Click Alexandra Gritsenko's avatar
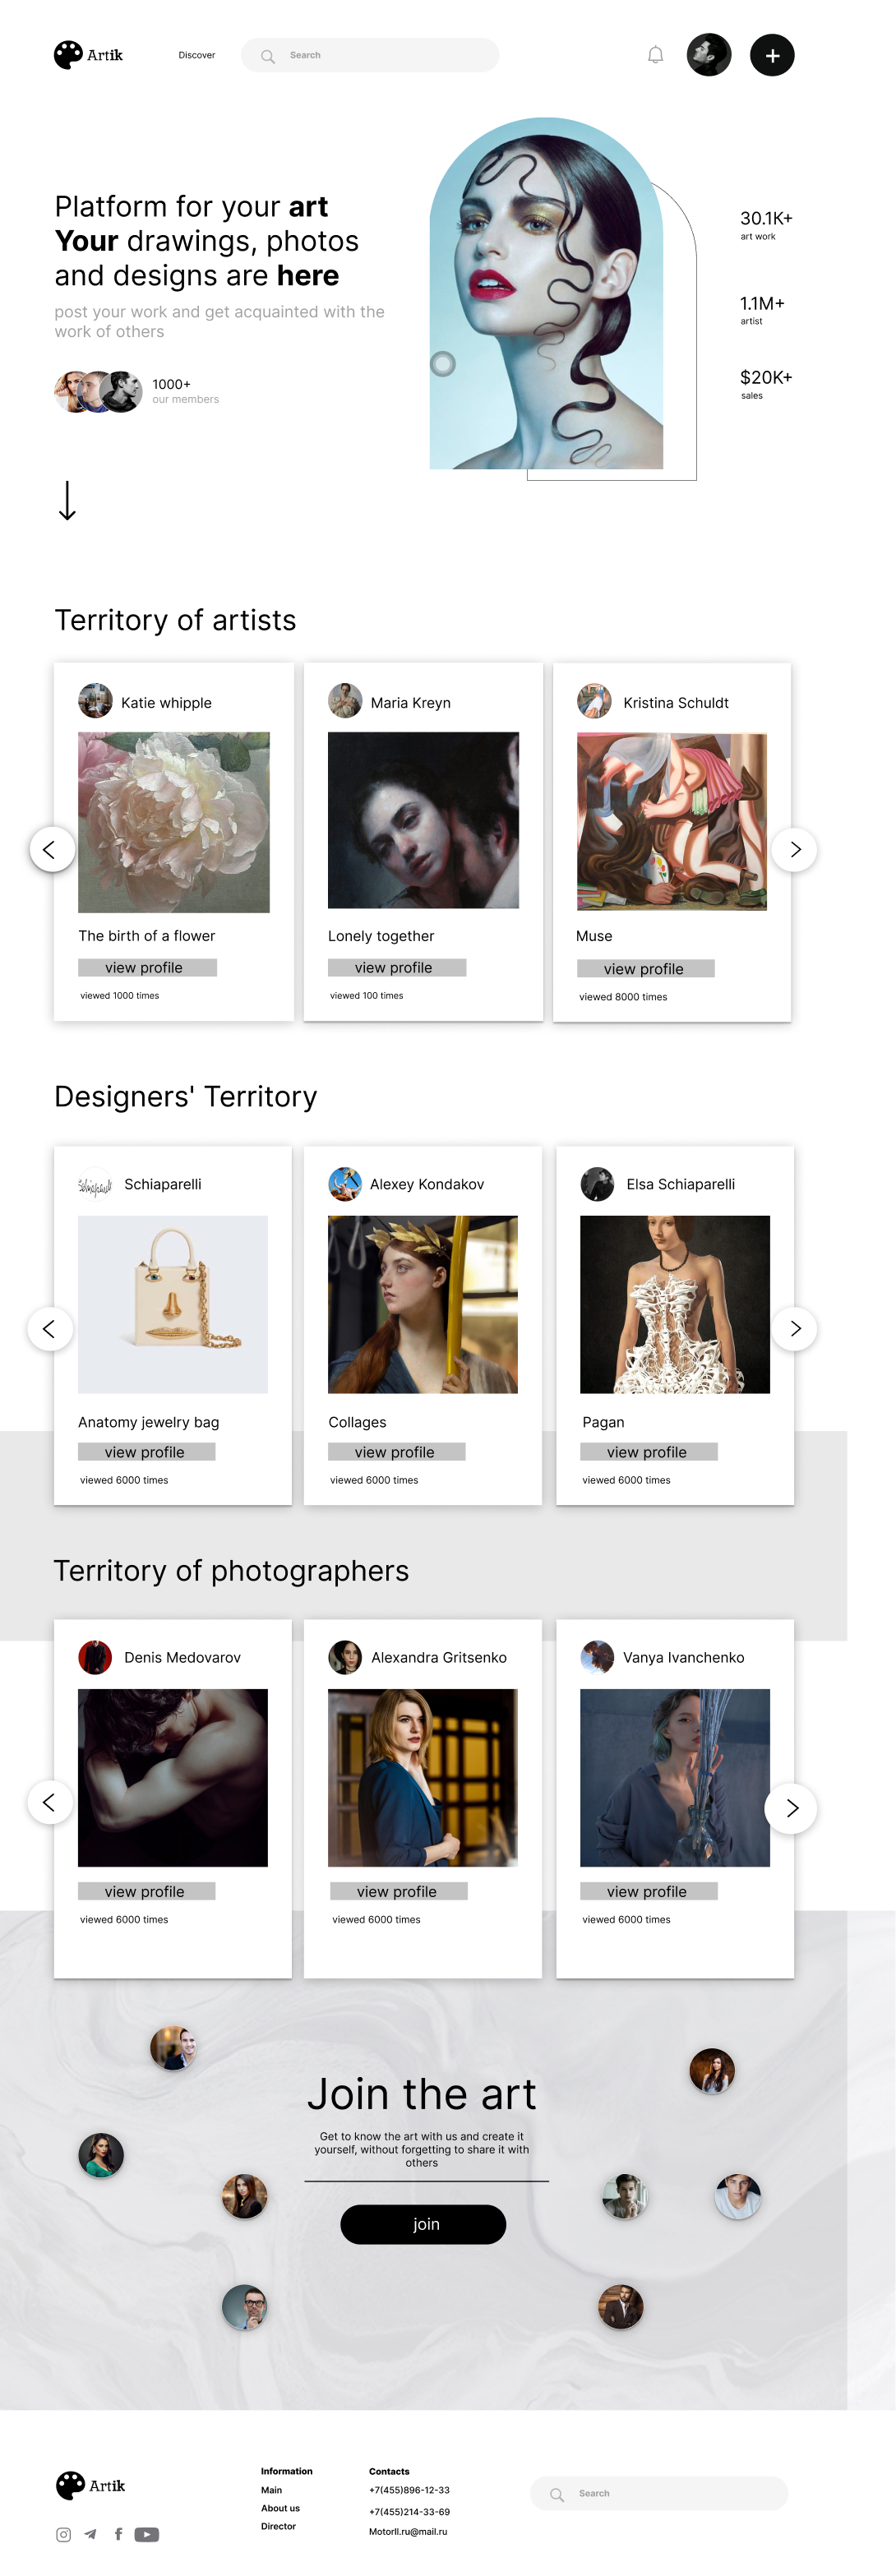The width and height of the screenshot is (896, 2576). (x=345, y=1657)
